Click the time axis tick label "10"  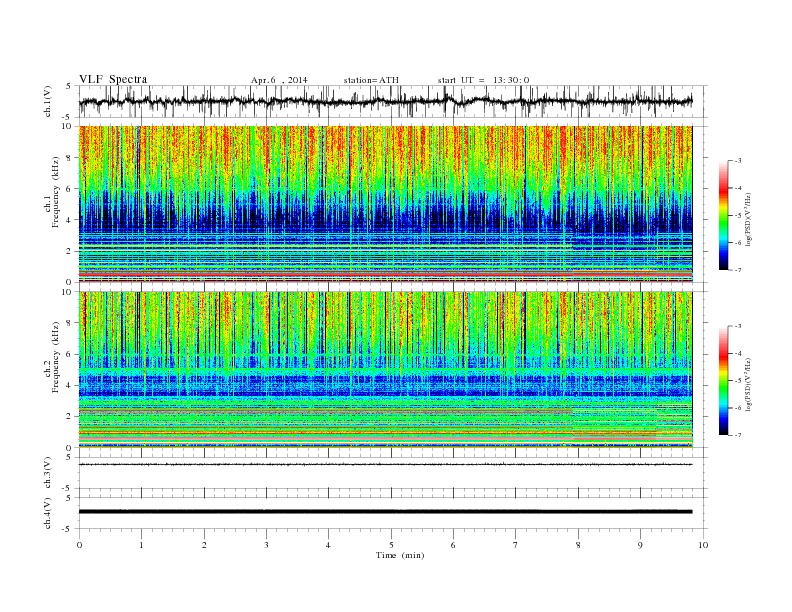pyautogui.click(x=703, y=545)
